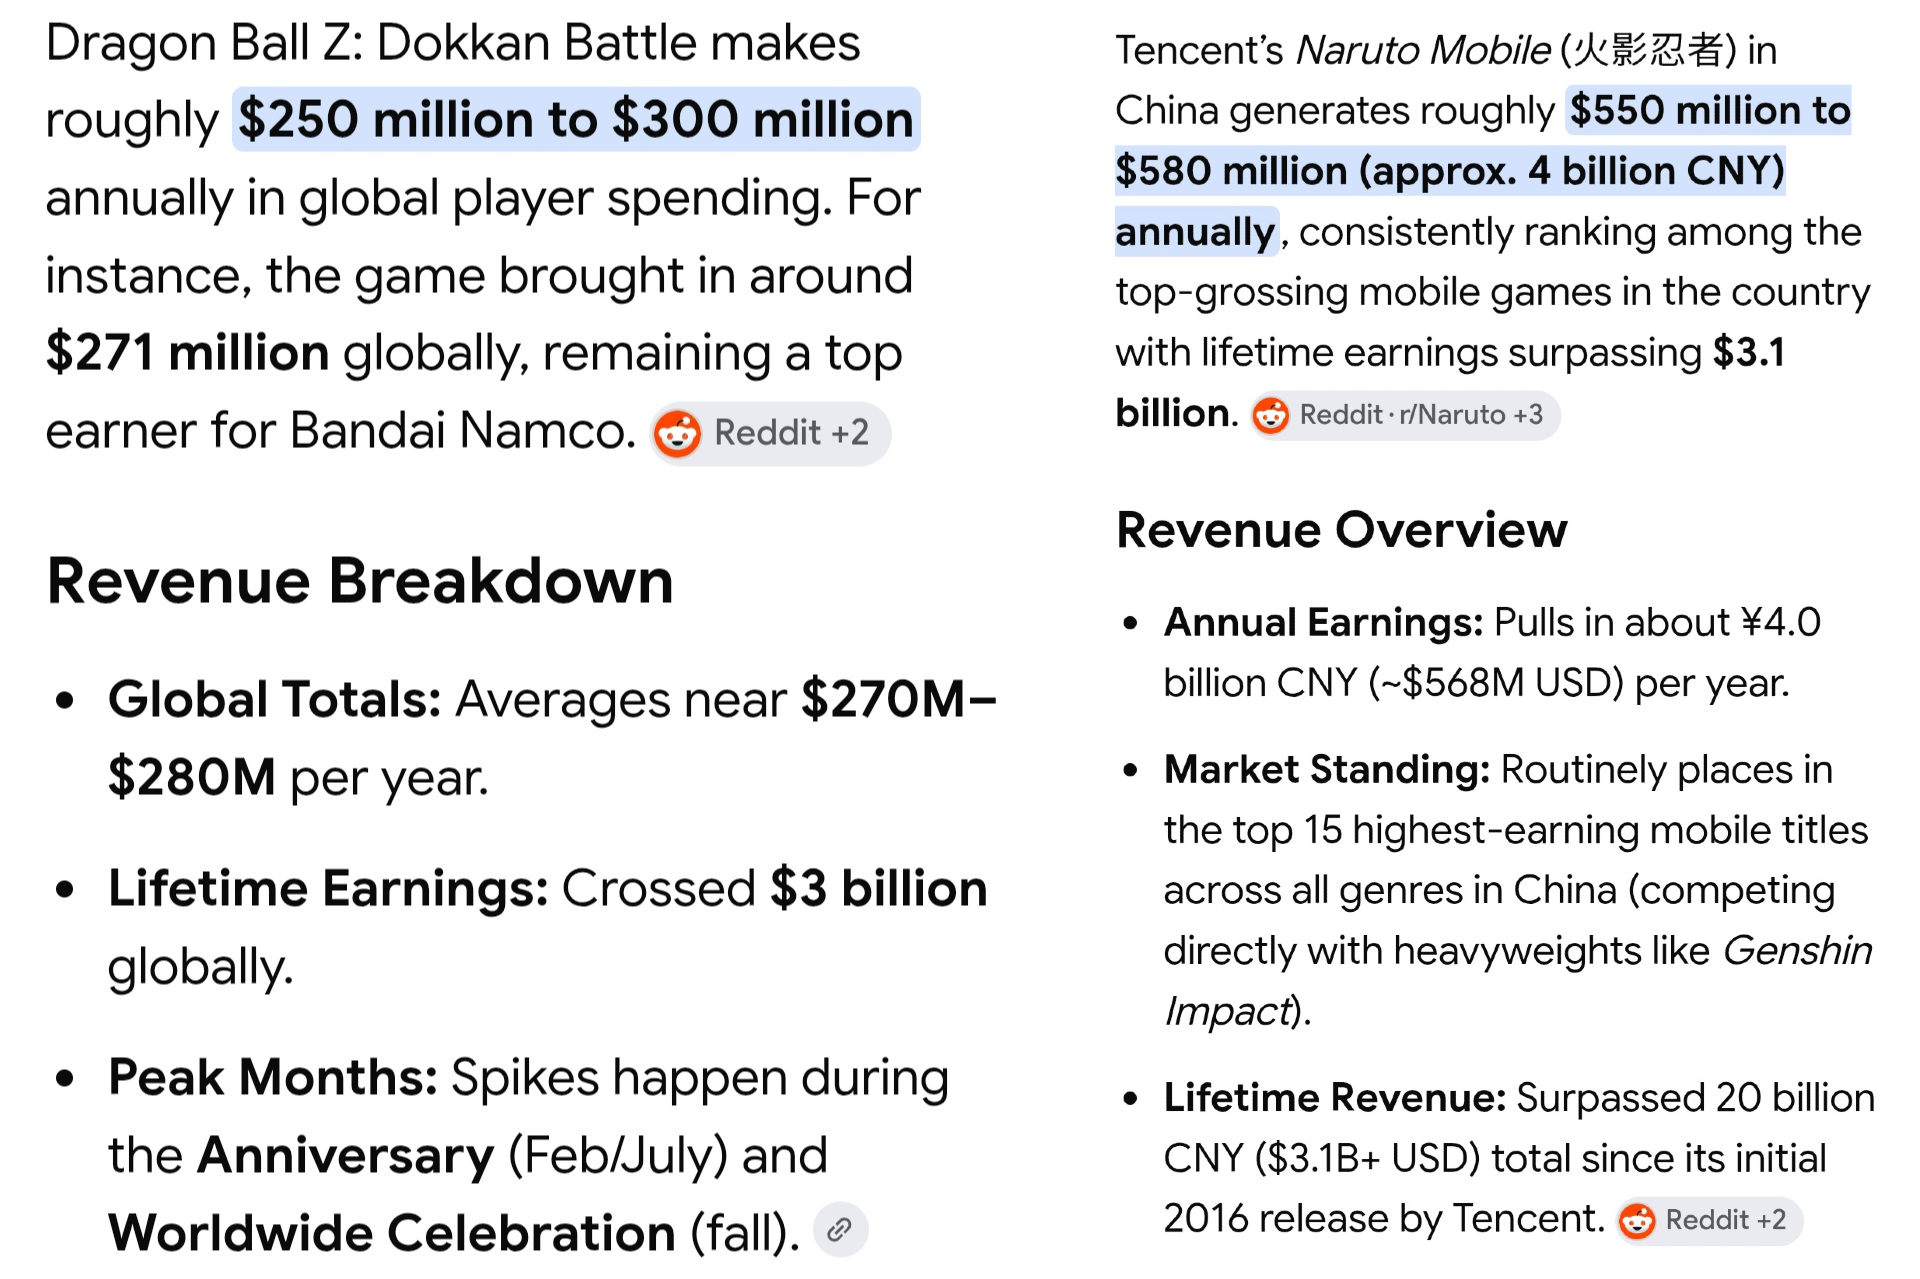Click the Reddit logo after '2016 release by Tencent'
The width and height of the screenshot is (1920, 1279).
coord(1637,1221)
